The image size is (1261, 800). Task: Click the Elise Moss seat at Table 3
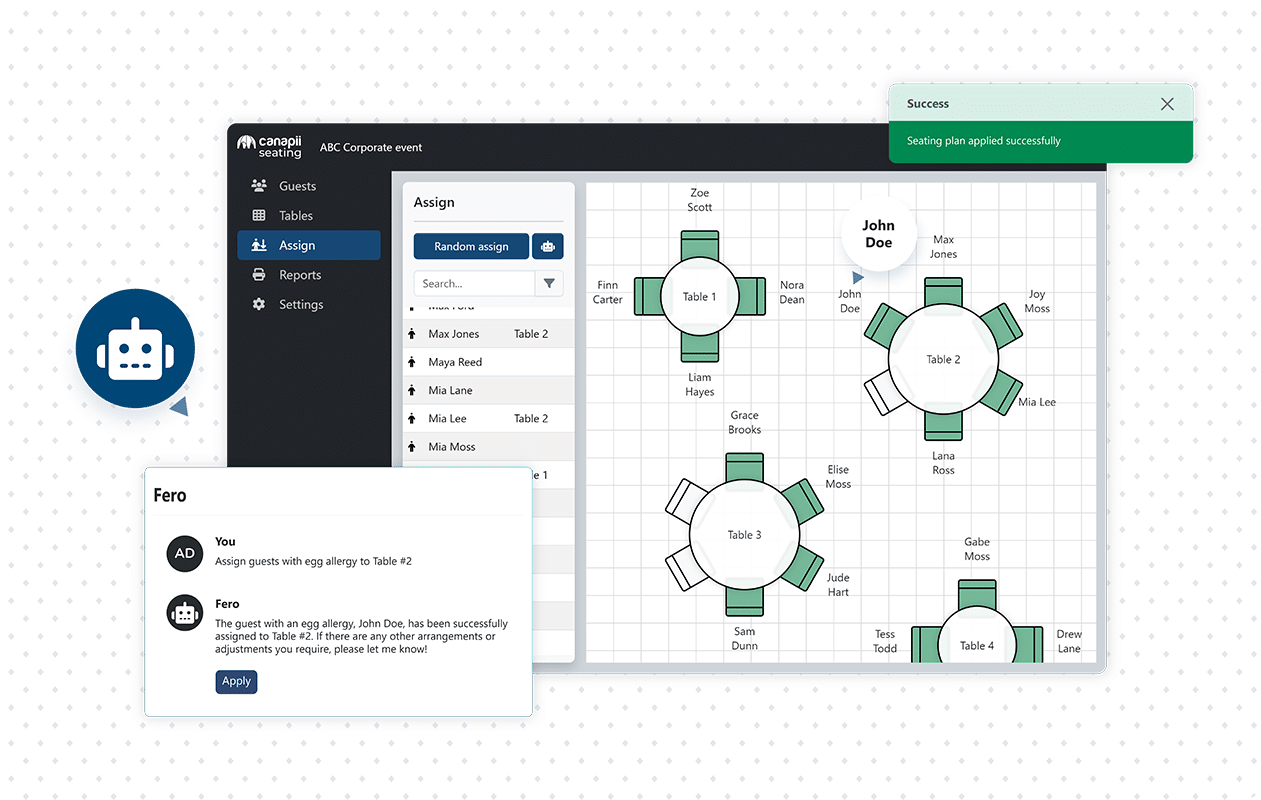pyautogui.click(x=802, y=500)
